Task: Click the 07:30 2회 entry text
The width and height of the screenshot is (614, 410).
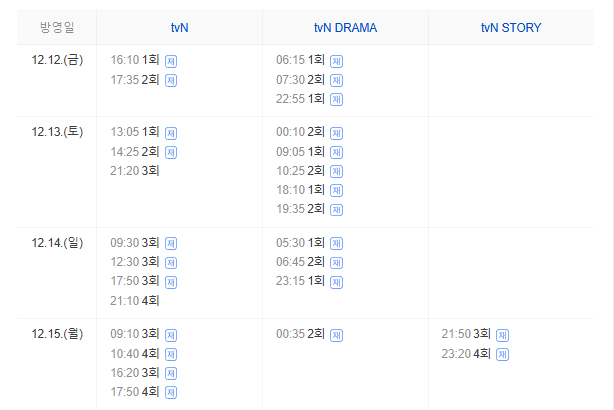Action: pyautogui.click(x=300, y=80)
